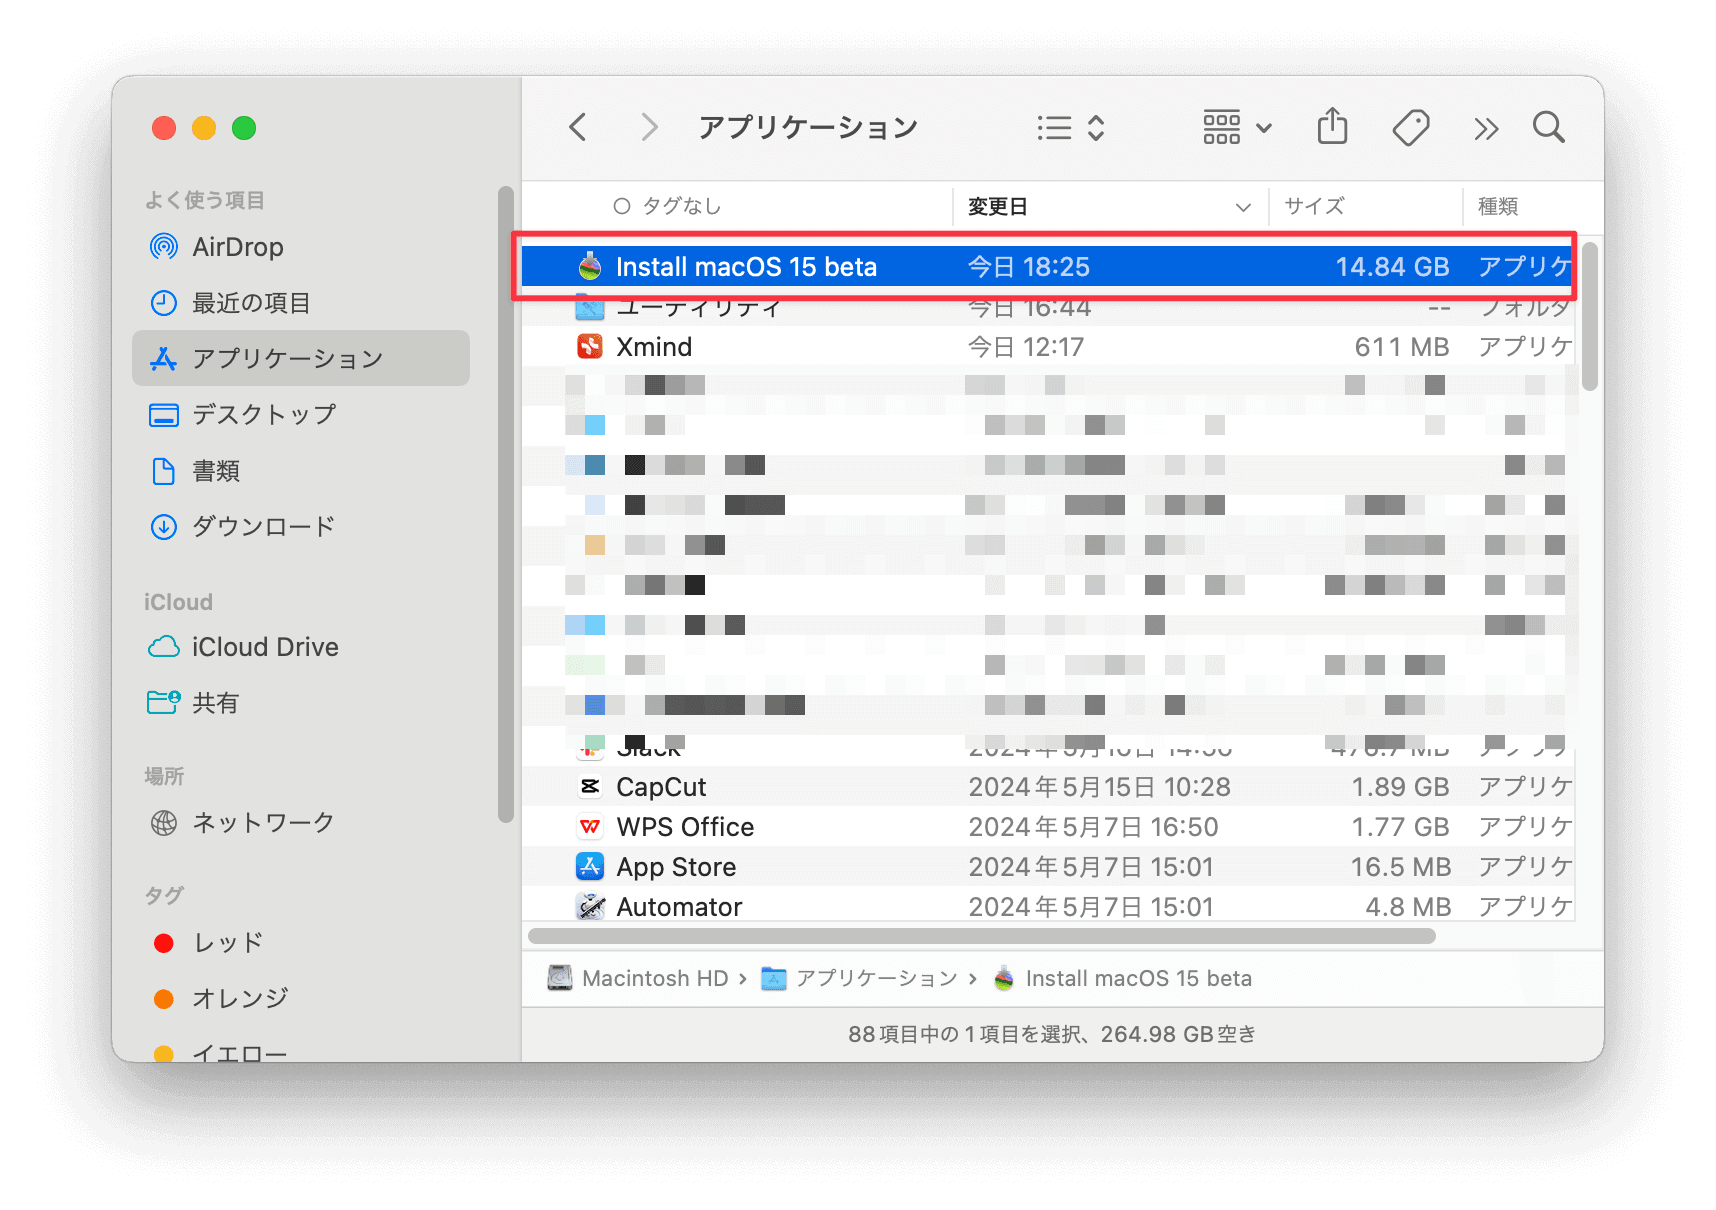Click the Share toolbar icon
Viewport: 1716px width, 1210px height.
[x=1332, y=127]
